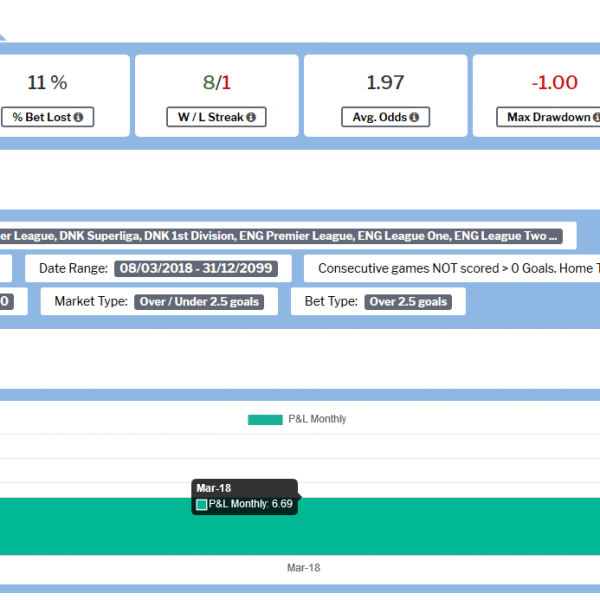
Task: Select the 11 % bet lost value
Action: [47, 82]
